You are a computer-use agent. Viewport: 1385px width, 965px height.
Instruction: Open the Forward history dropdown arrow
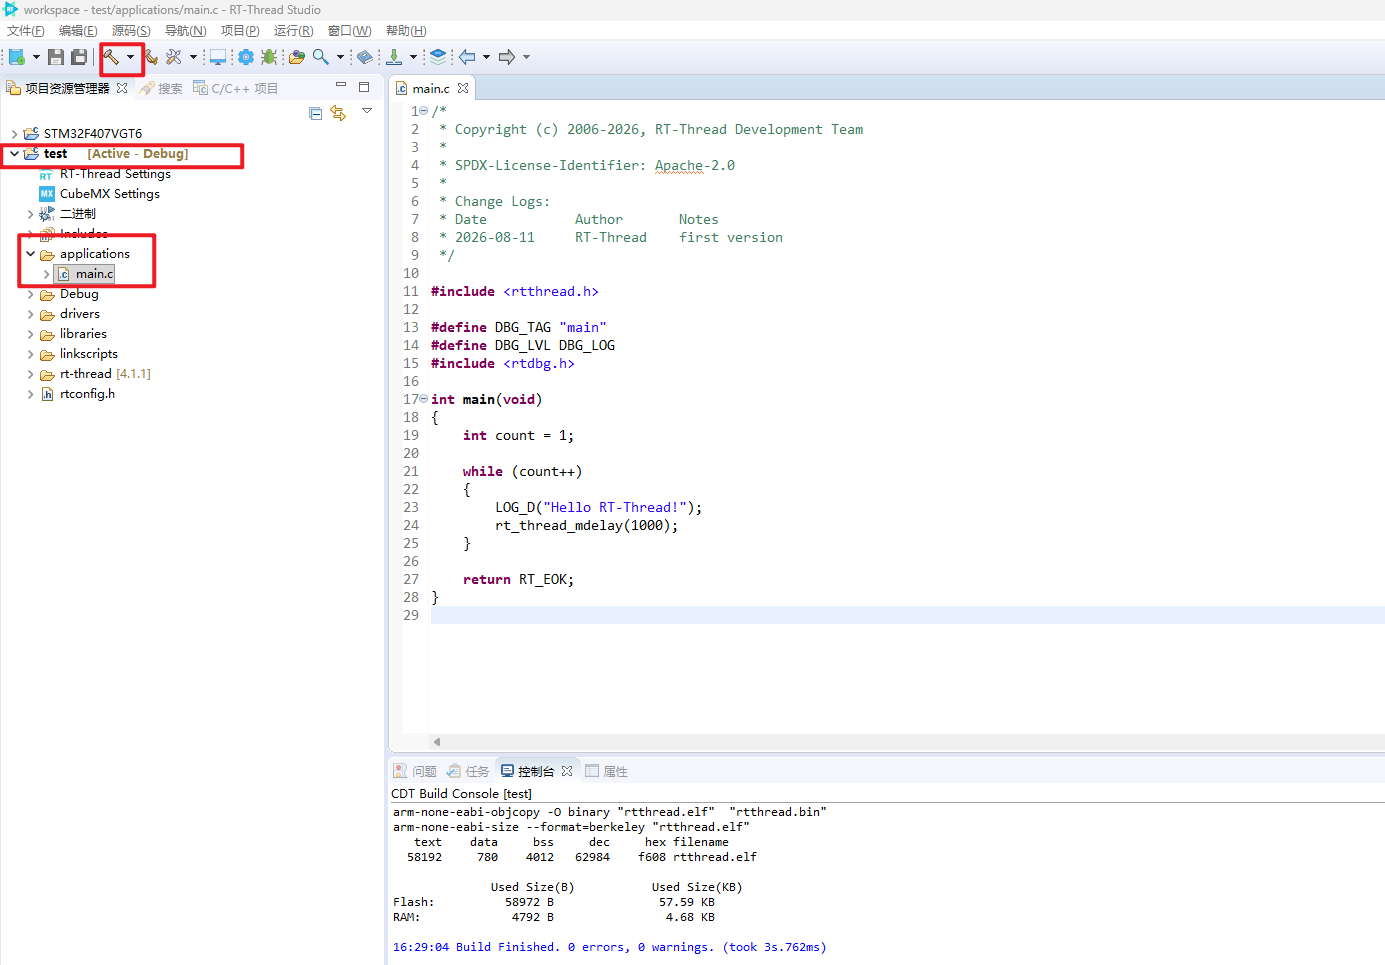pos(526,57)
